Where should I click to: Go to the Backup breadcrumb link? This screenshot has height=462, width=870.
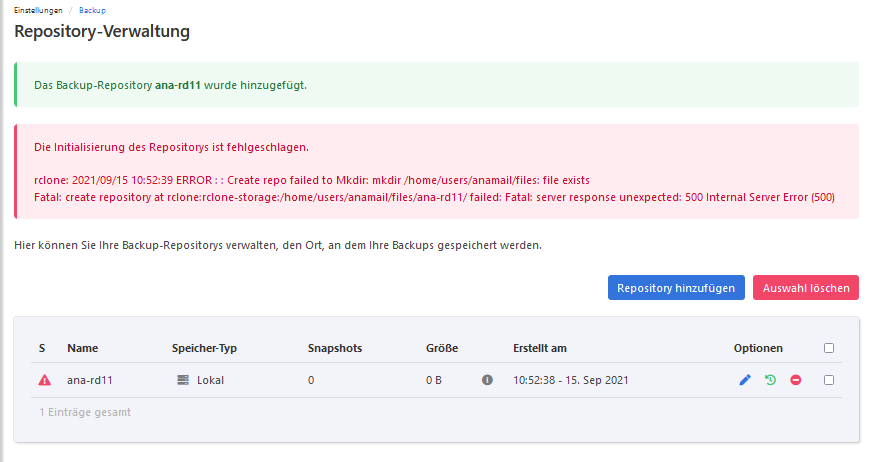(92, 9)
